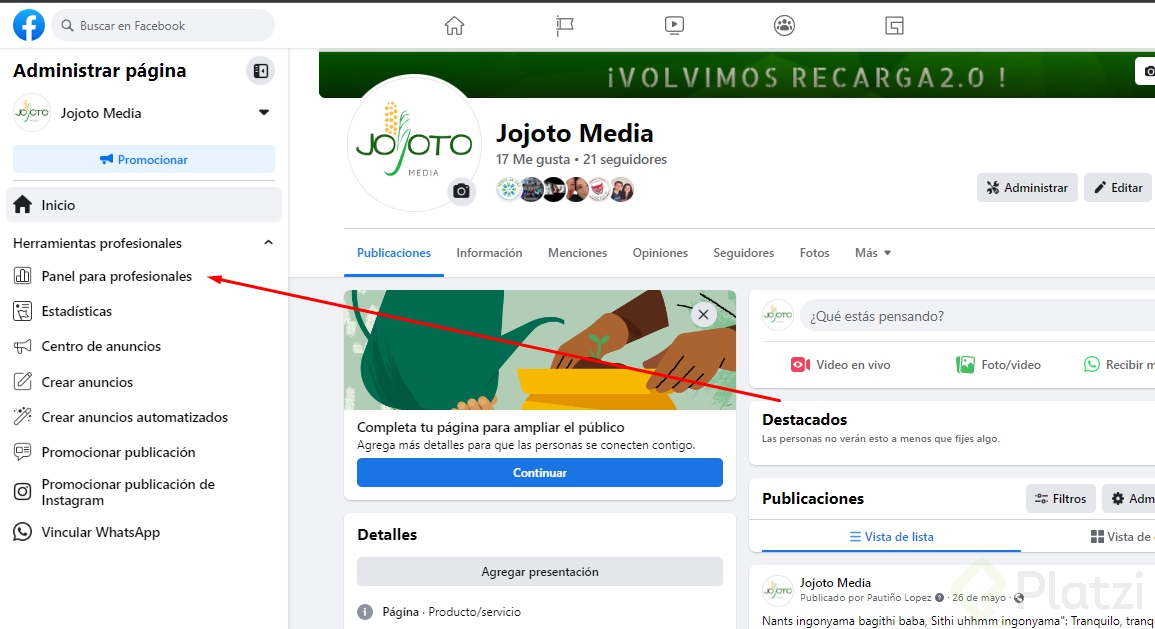
Task: Click the 21 seguidores count
Action: [x=625, y=159]
